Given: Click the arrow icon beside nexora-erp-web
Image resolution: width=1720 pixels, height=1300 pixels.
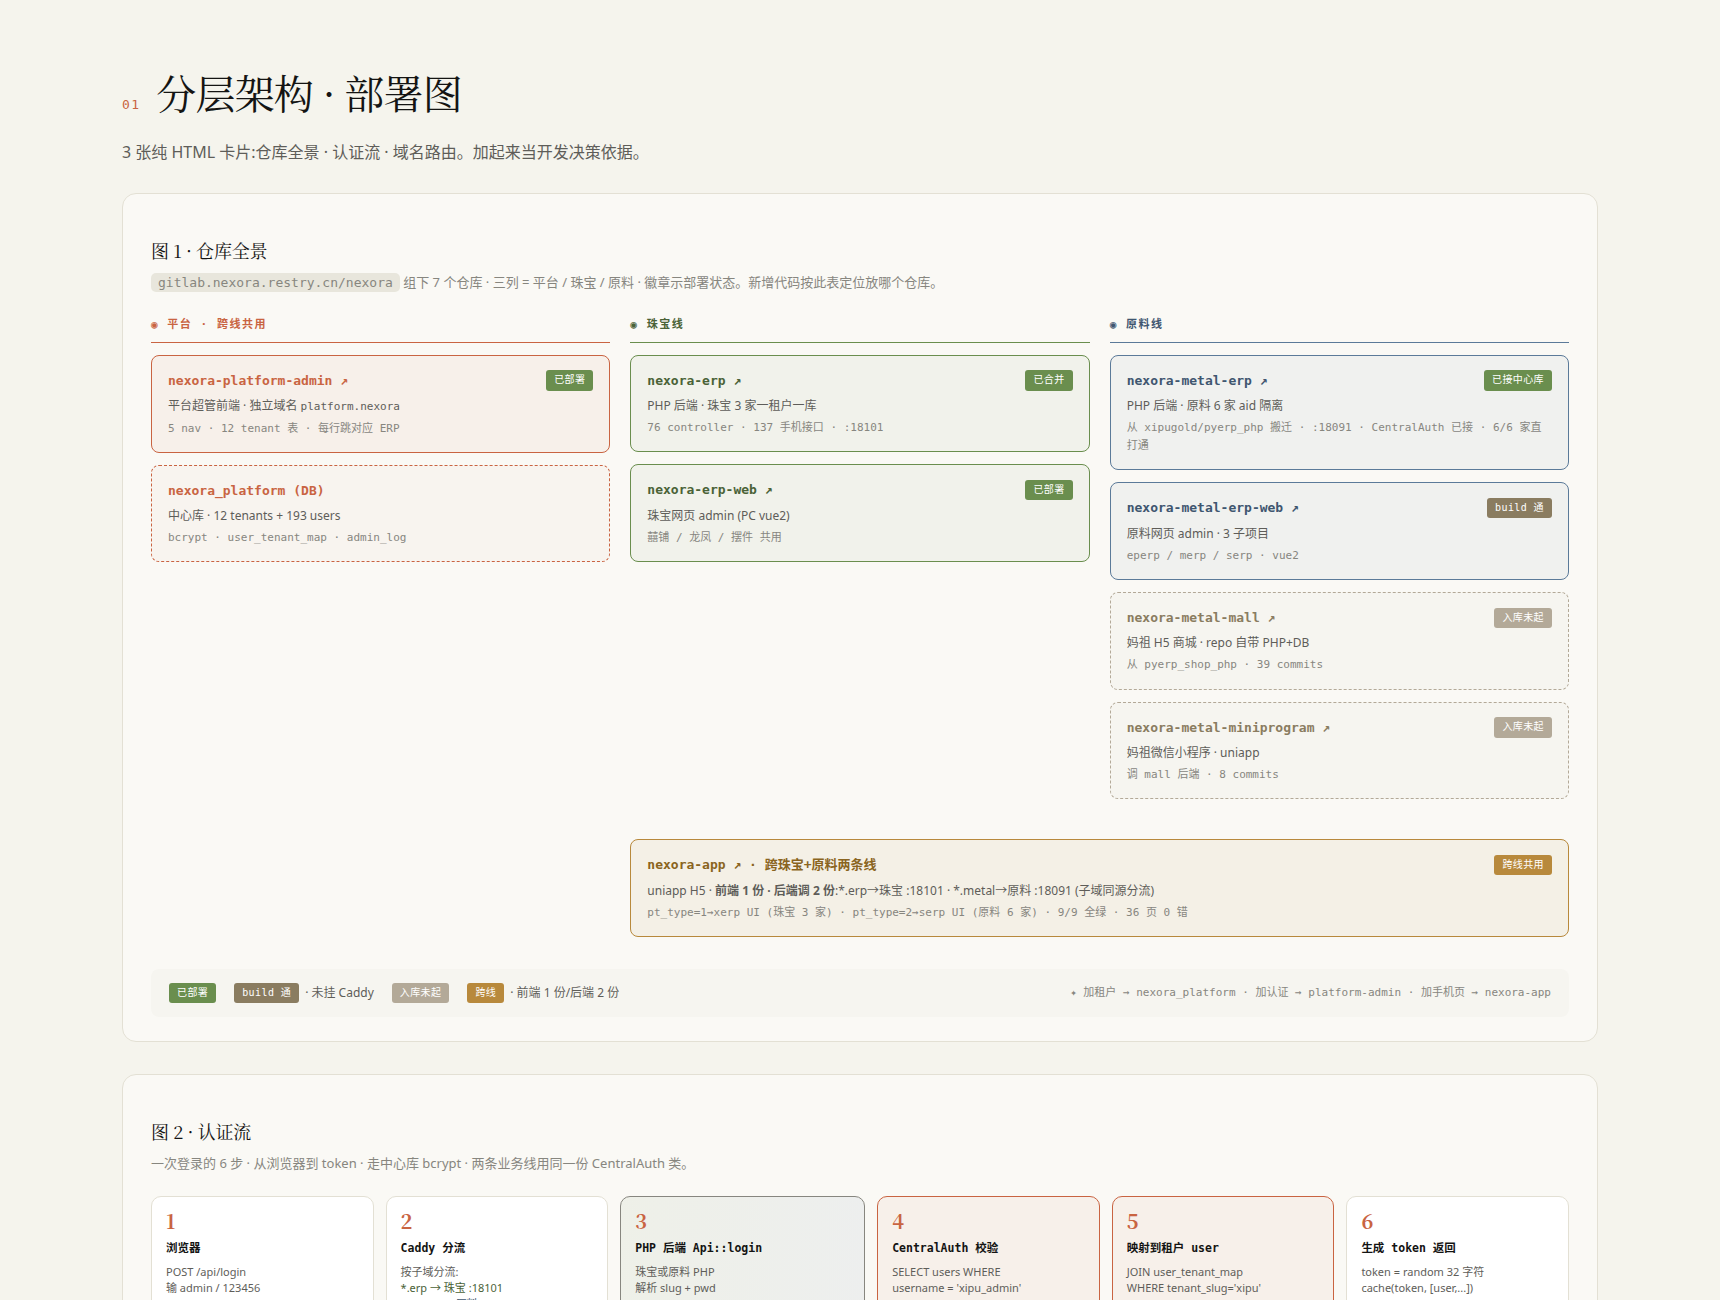Looking at the screenshot, I should click(769, 490).
